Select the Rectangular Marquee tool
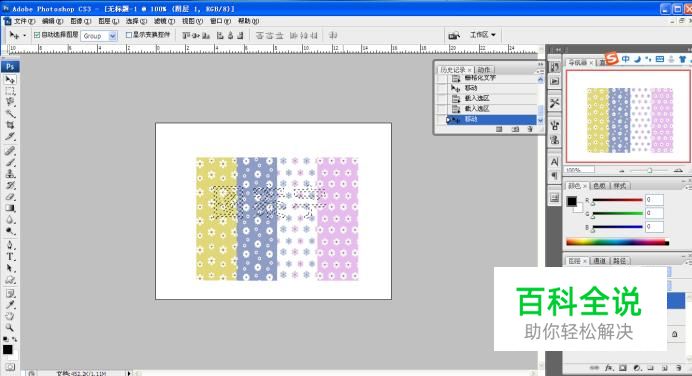 10,91
